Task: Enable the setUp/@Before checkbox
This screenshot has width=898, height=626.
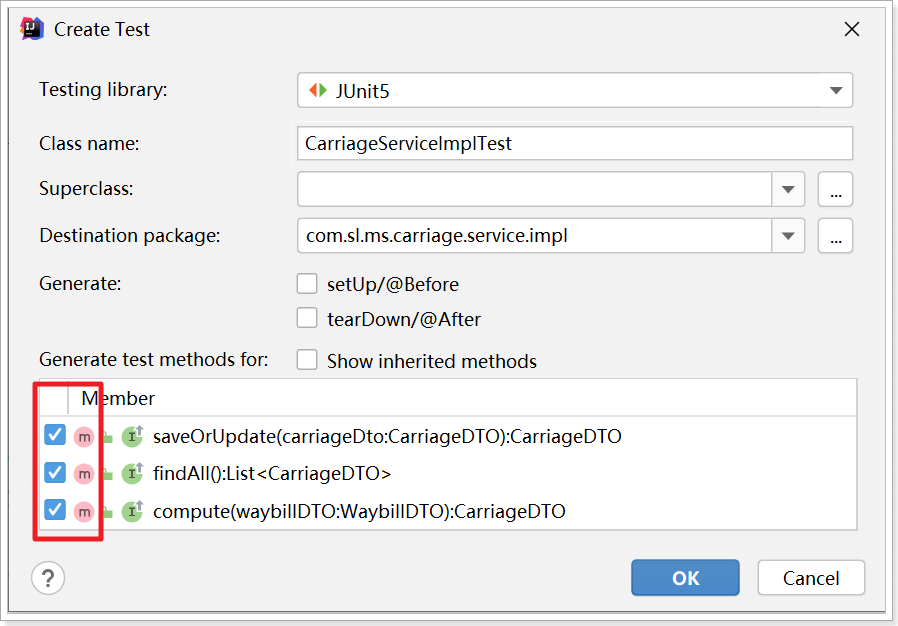Action: click(x=307, y=284)
